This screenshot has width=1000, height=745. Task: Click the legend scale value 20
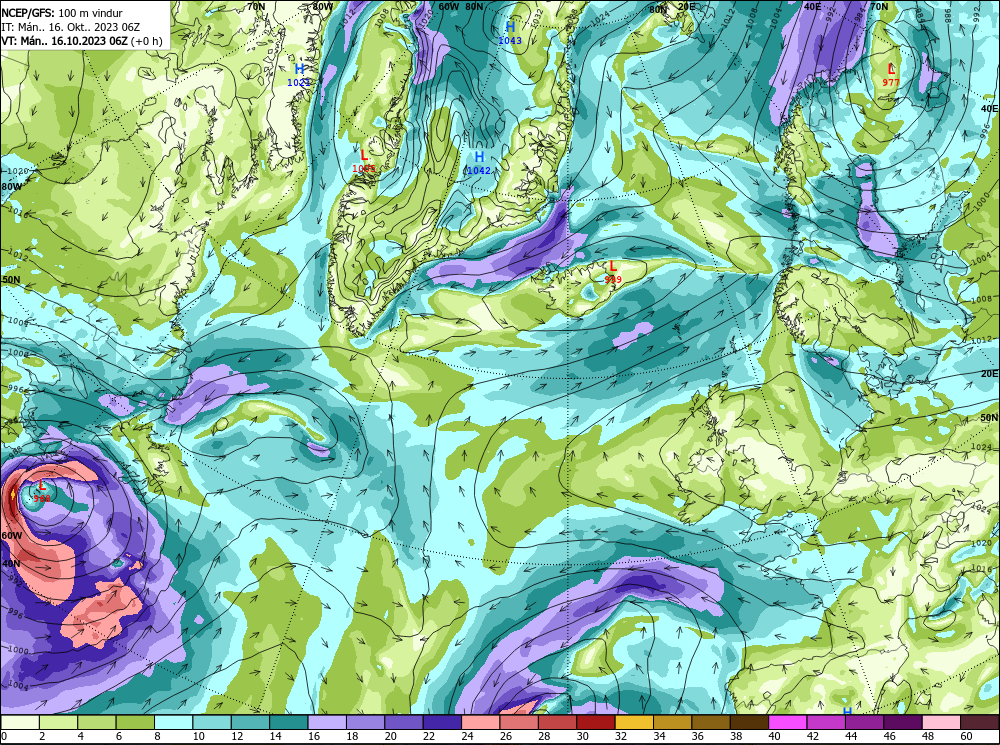coord(390,736)
